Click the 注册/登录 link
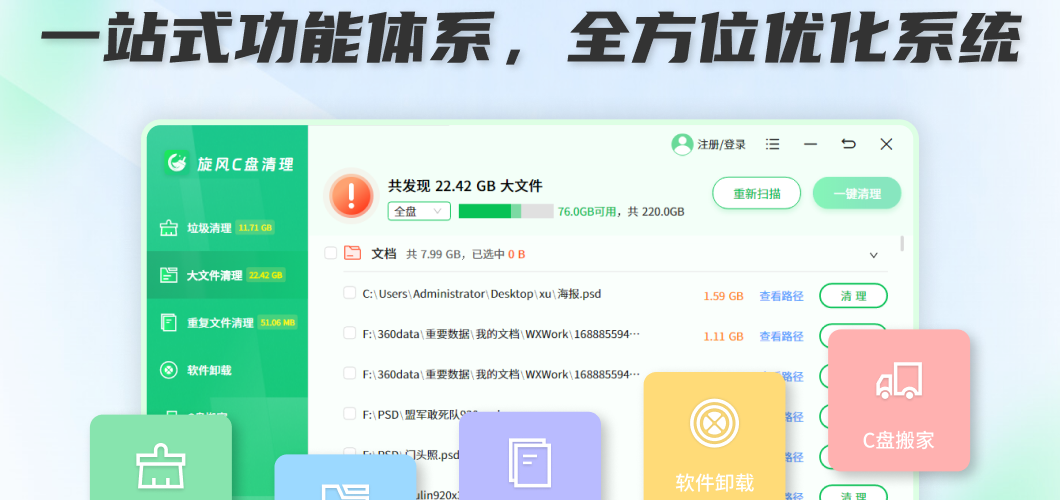The height and width of the screenshot is (500, 1060). [x=722, y=145]
